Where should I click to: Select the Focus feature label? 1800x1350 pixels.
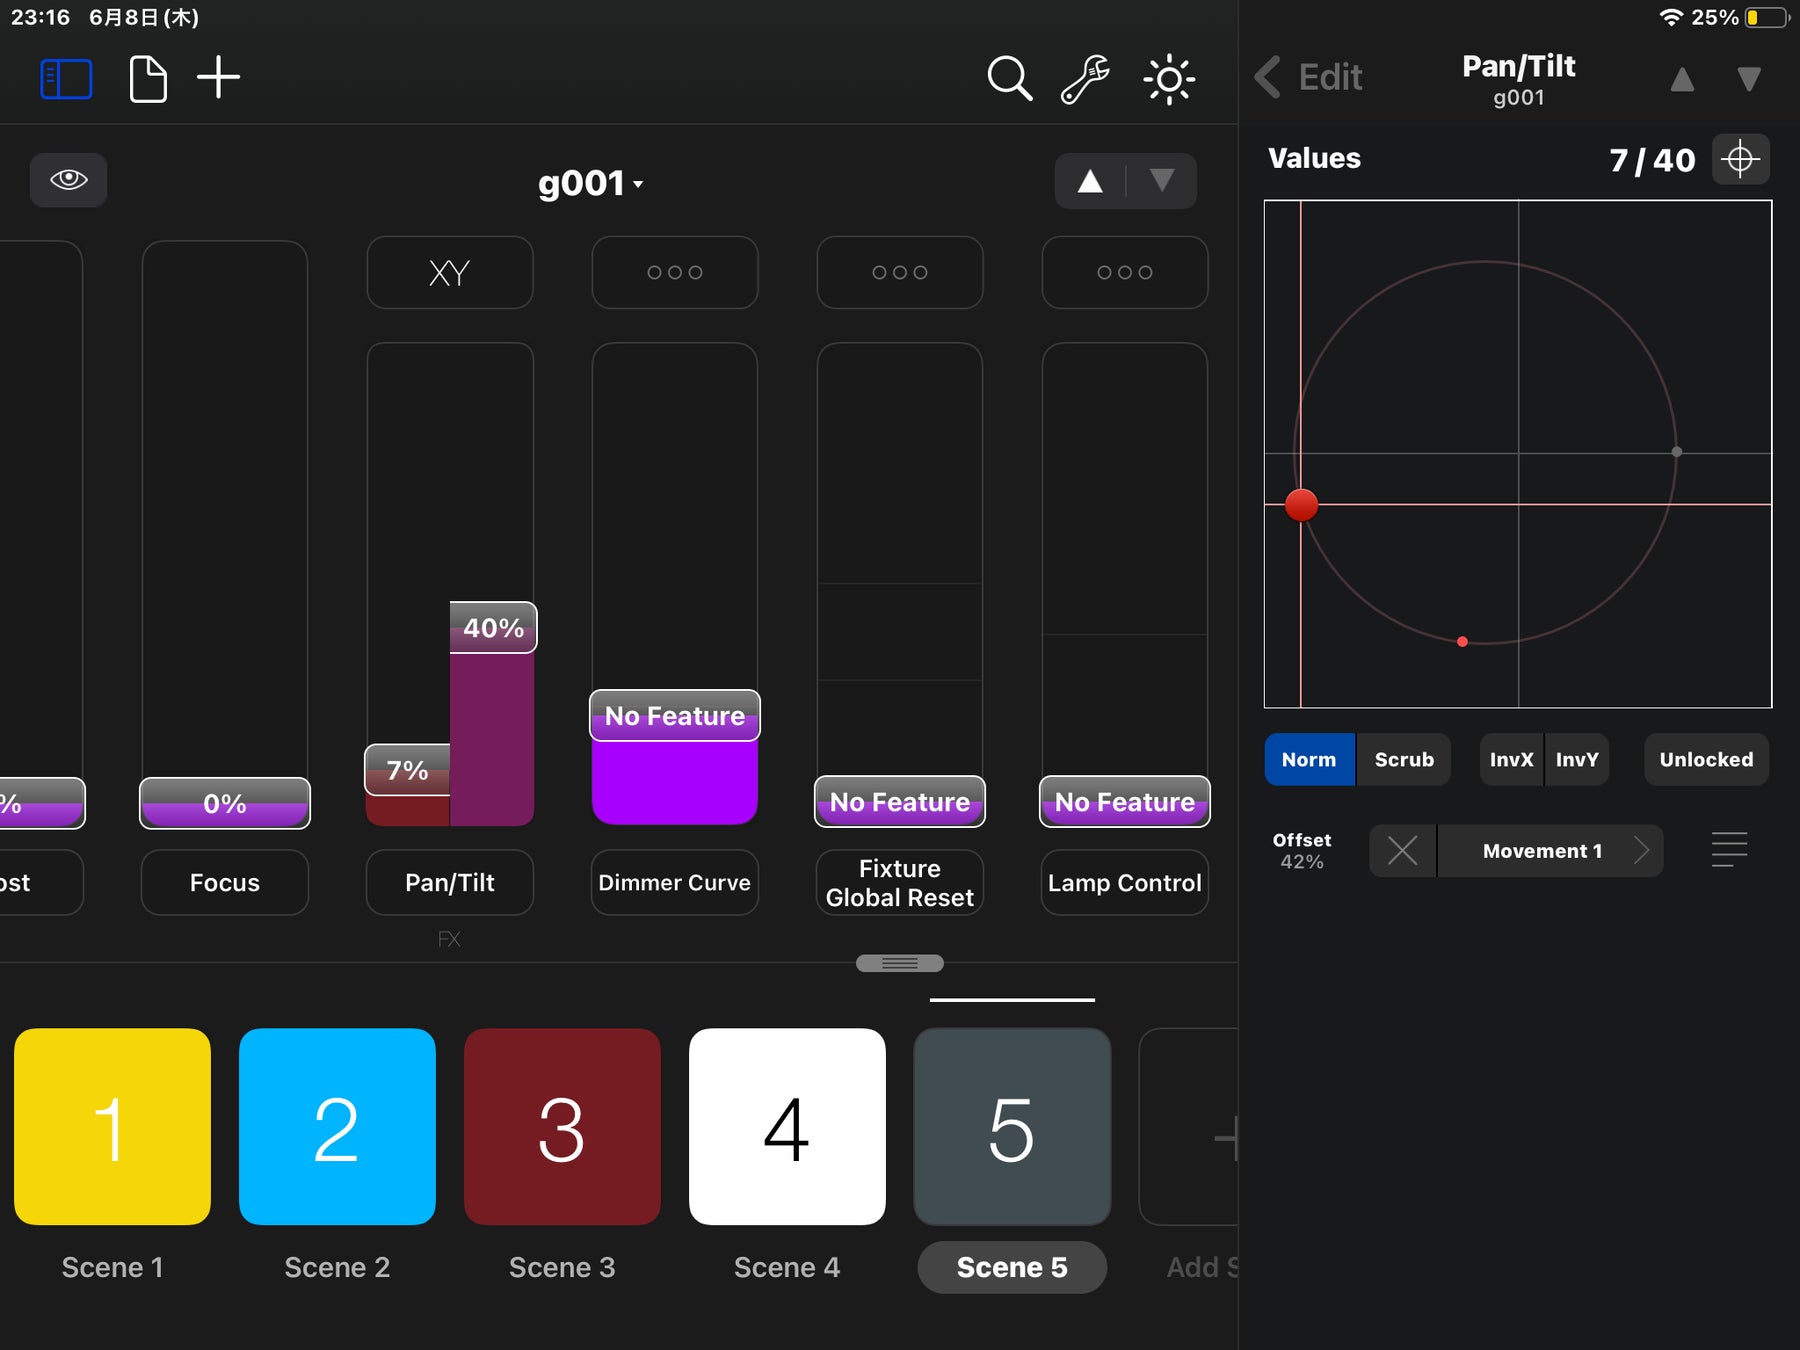pos(225,882)
